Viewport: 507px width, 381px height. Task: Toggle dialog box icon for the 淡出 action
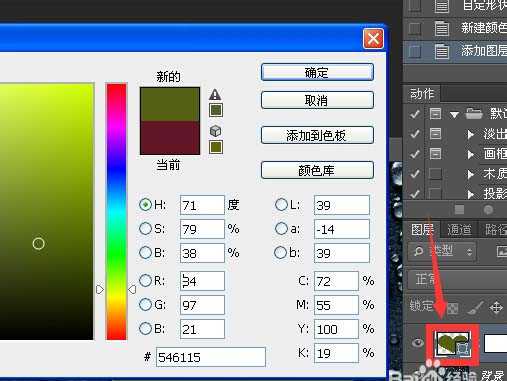[435, 134]
